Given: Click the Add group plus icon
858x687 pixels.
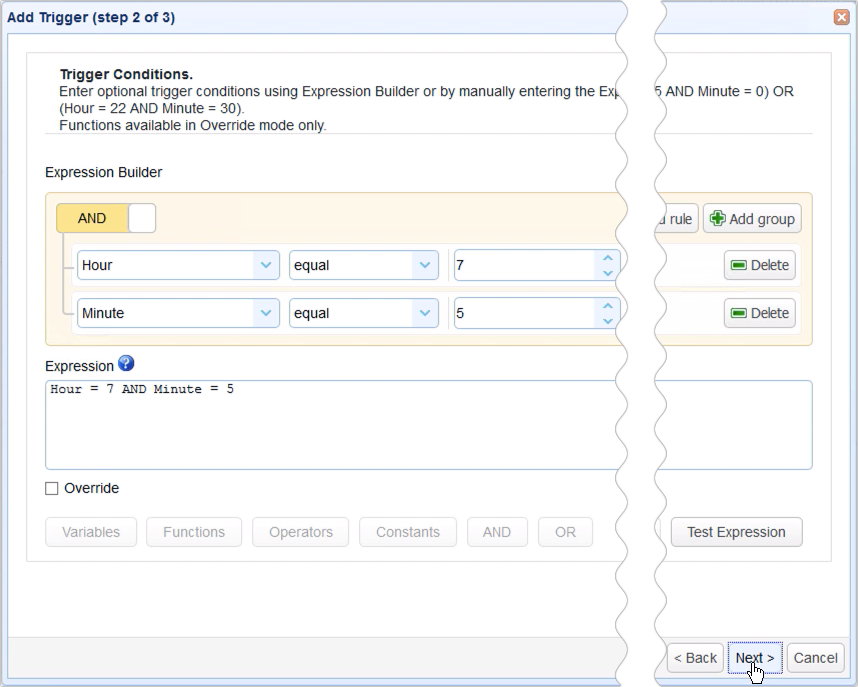Looking at the screenshot, I should pos(716,218).
